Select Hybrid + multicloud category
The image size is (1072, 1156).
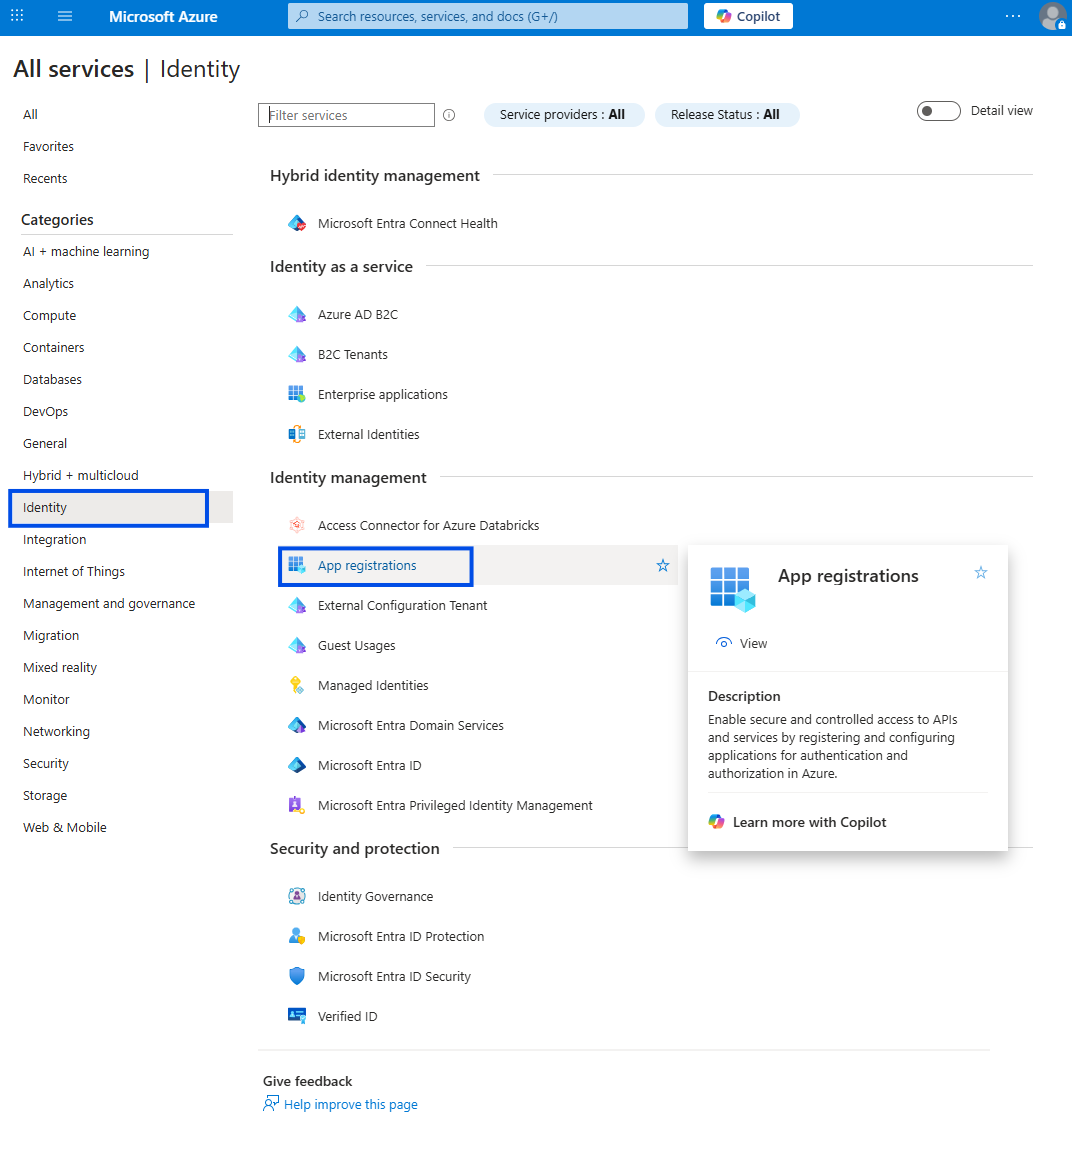tap(80, 476)
